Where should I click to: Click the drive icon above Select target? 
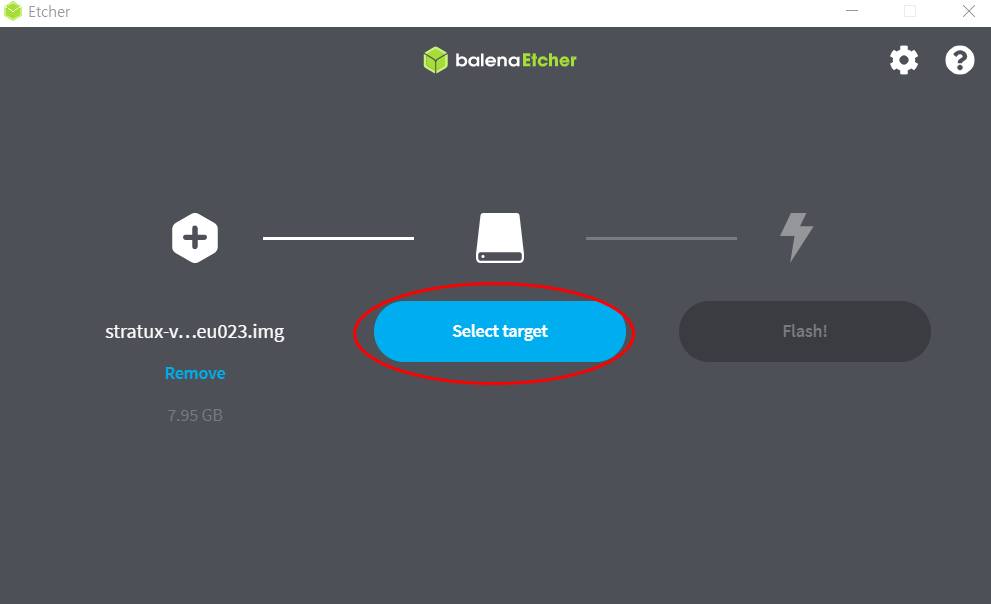point(500,238)
